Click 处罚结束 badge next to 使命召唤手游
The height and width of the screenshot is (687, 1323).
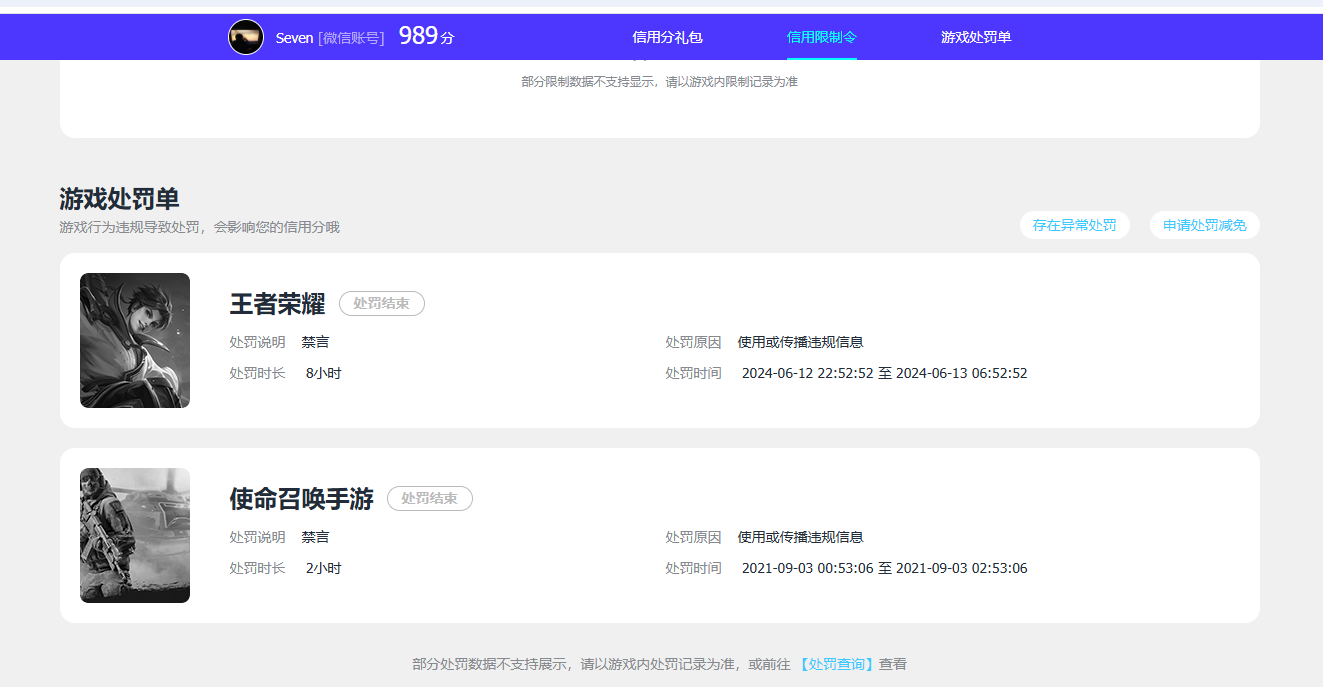(430, 498)
